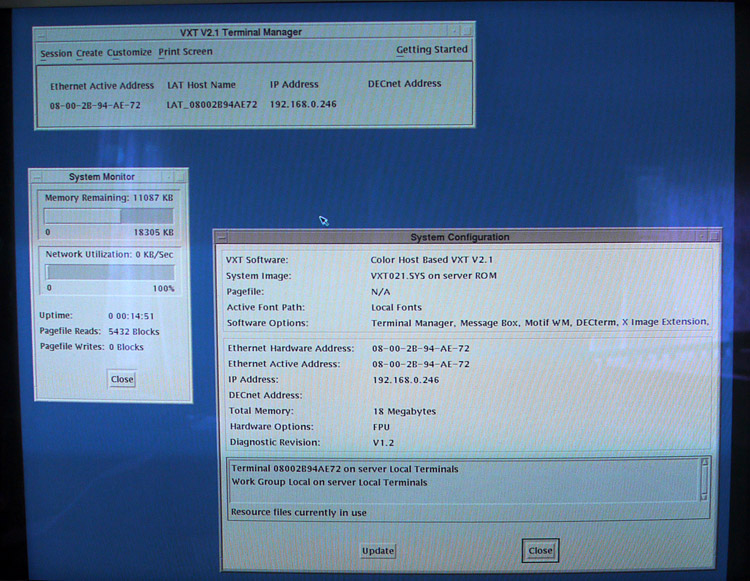This screenshot has width=750, height=581.
Task: Open System Monitor window menu button
Action: [x=37, y=177]
